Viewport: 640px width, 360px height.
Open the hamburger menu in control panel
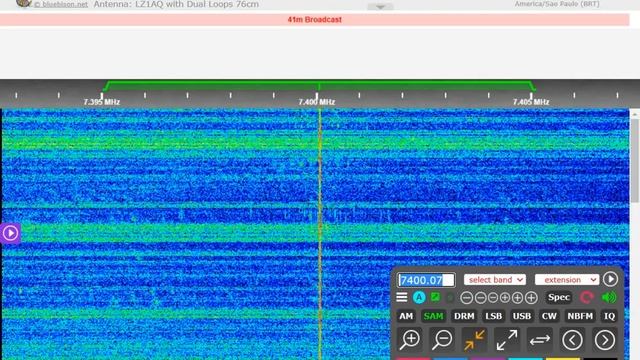pos(402,297)
